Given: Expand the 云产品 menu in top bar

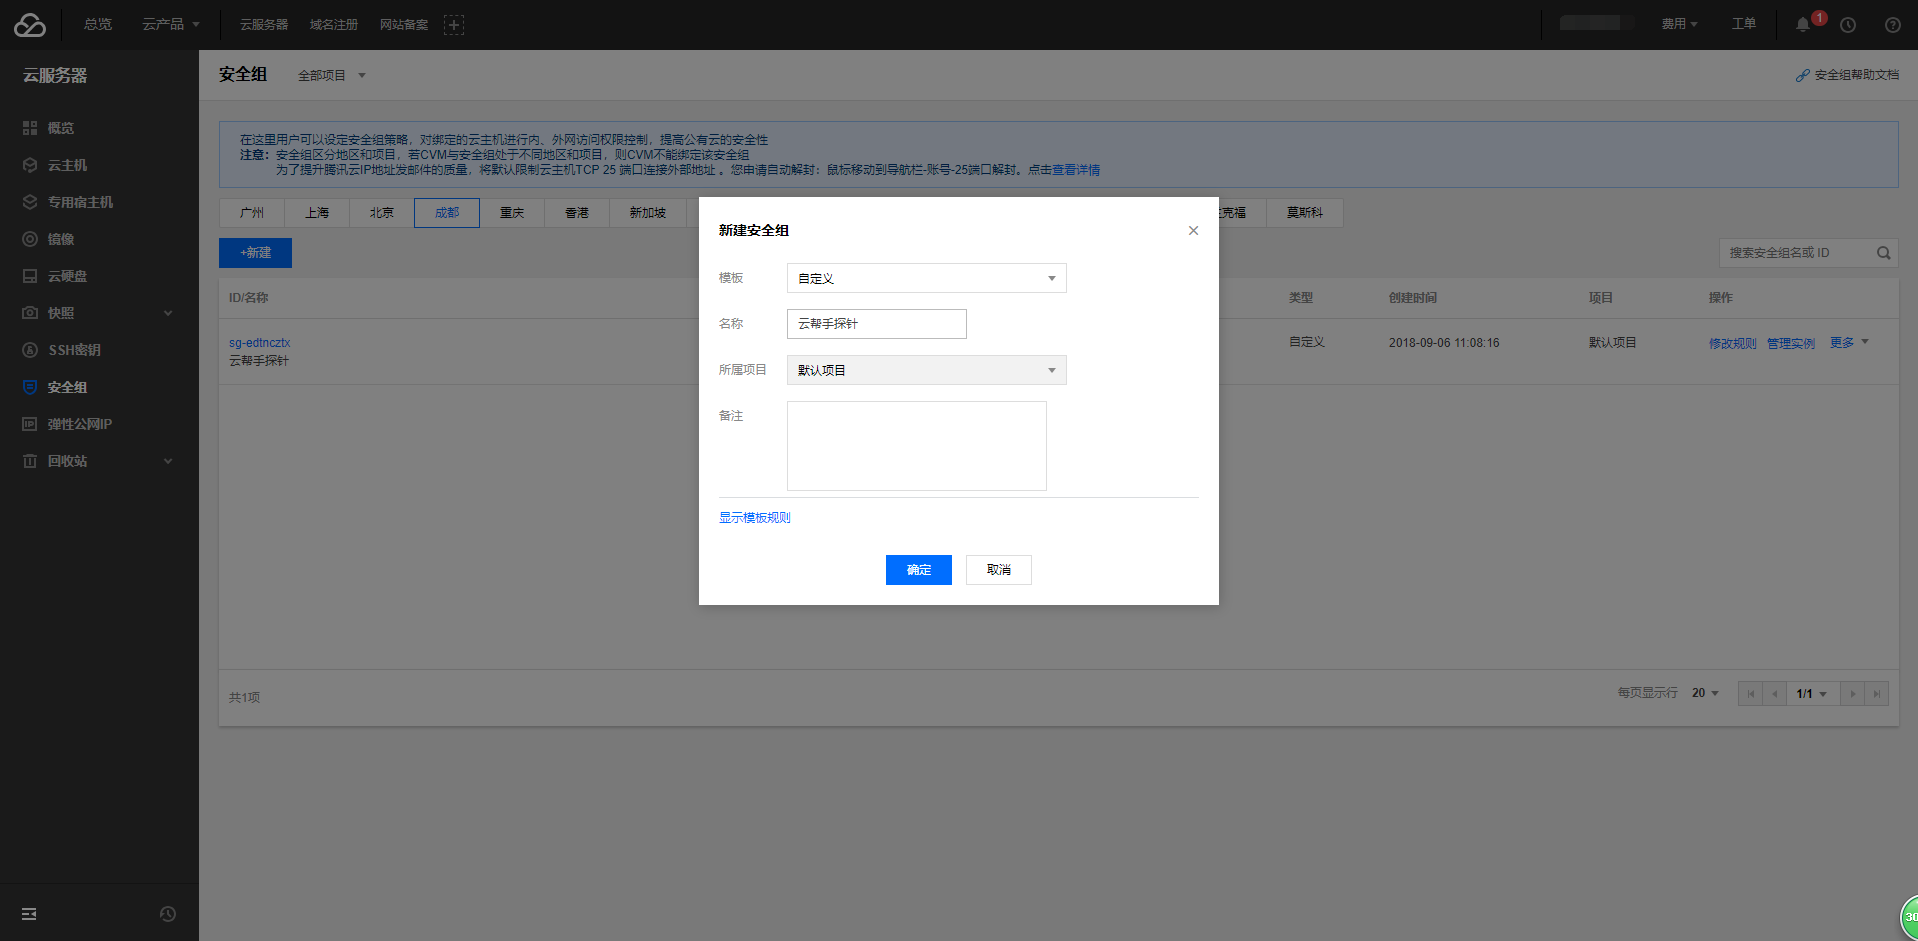Looking at the screenshot, I should click(x=170, y=24).
